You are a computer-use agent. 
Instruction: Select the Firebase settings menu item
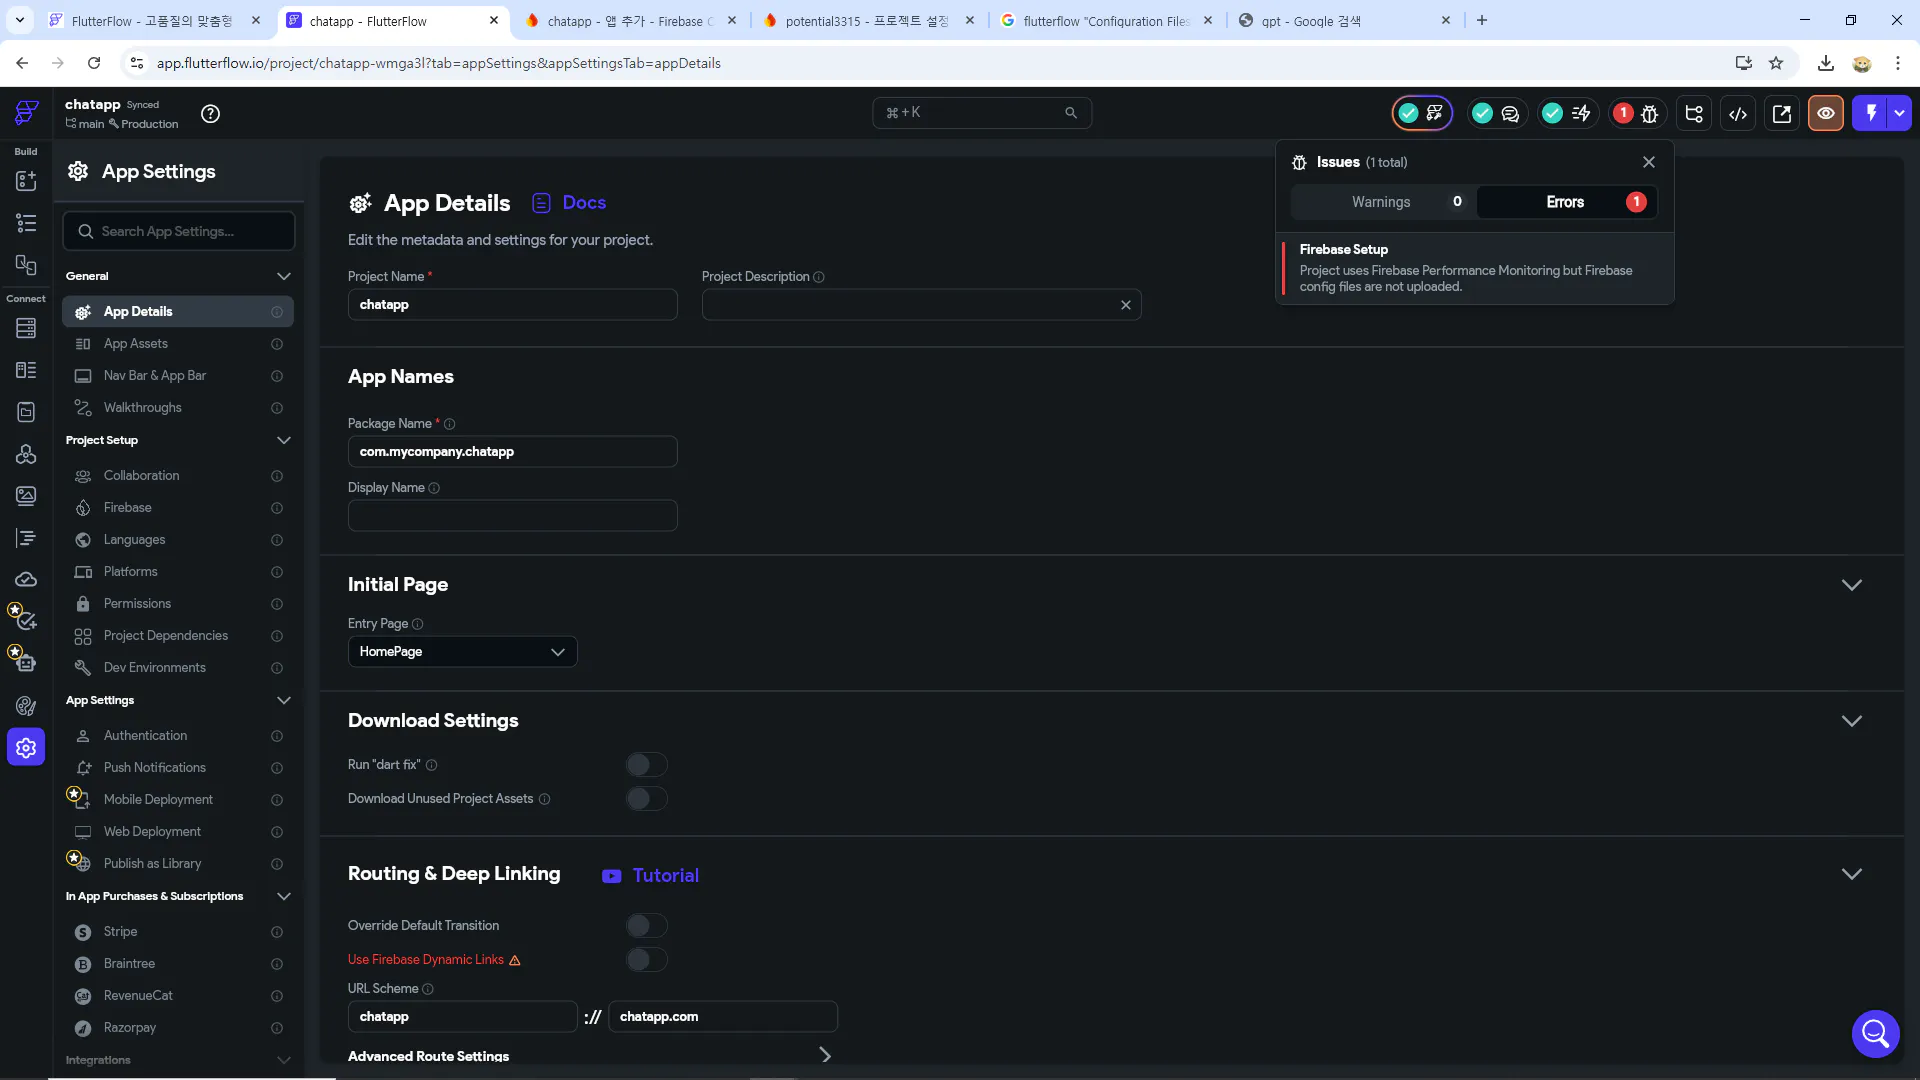[x=178, y=508]
